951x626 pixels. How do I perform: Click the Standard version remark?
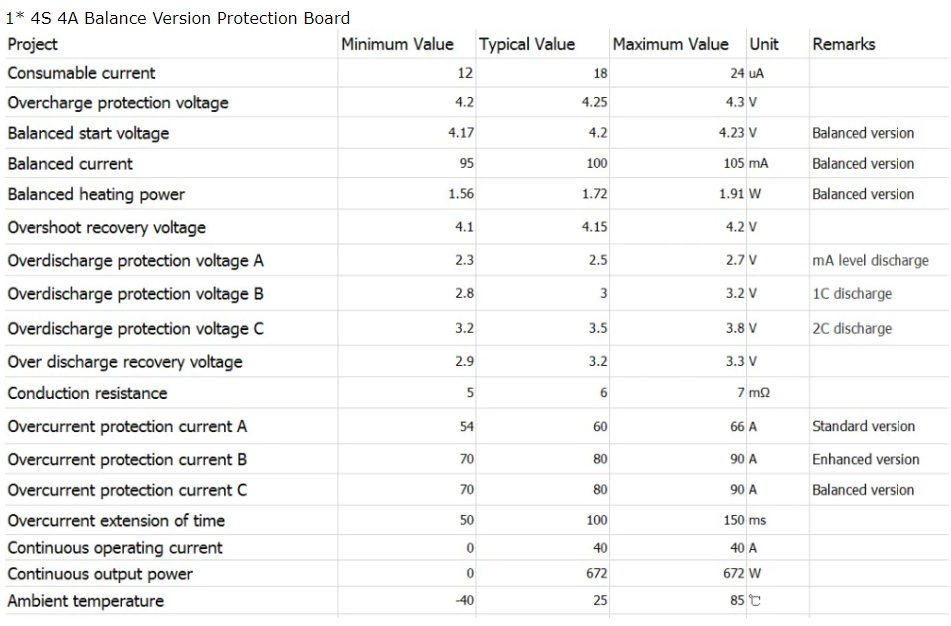point(863,426)
